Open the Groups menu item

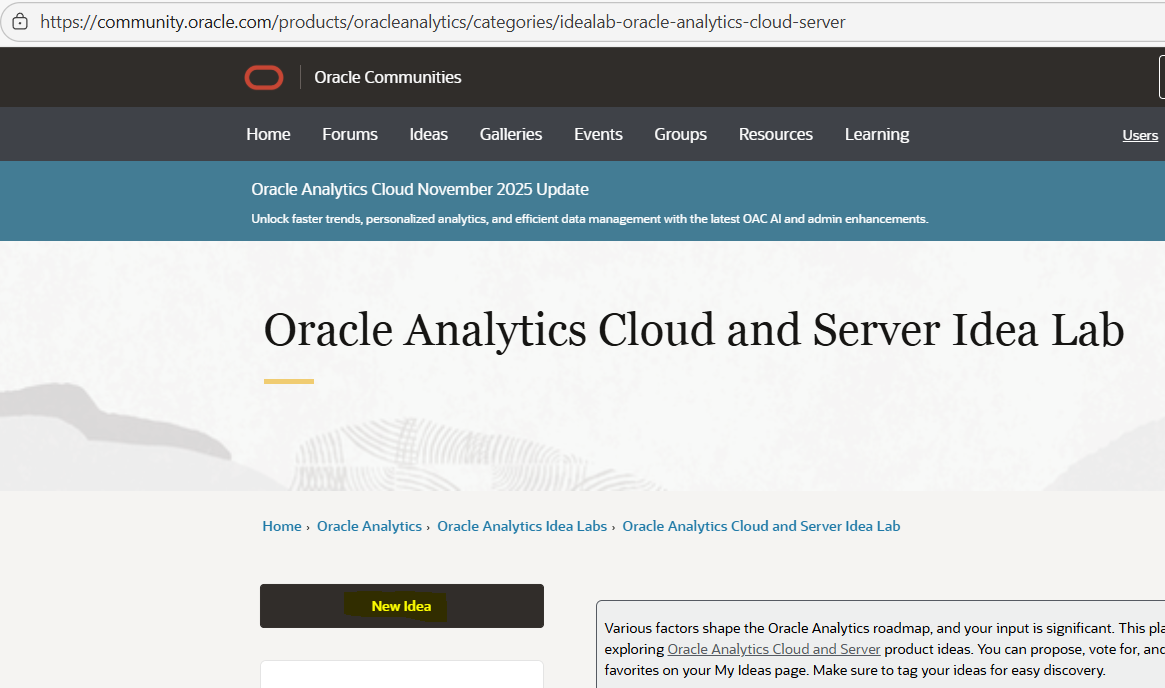(x=681, y=134)
